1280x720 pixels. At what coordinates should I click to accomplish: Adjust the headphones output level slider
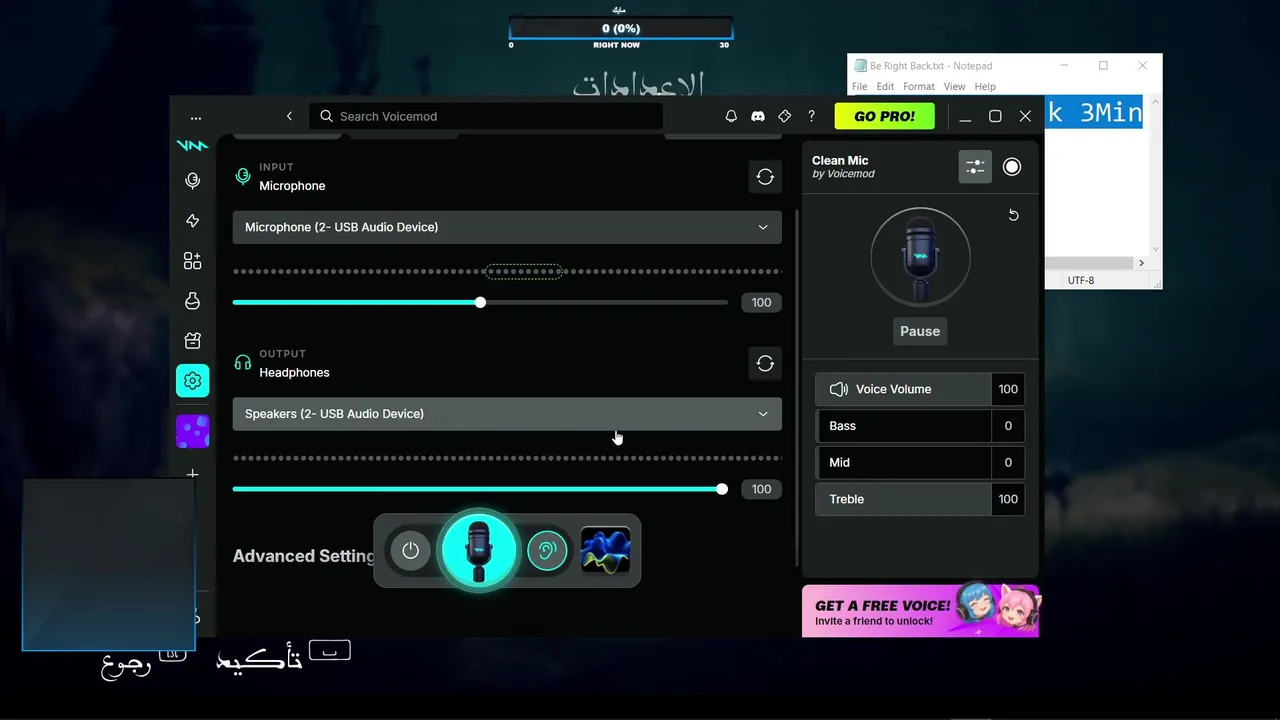tap(480, 489)
